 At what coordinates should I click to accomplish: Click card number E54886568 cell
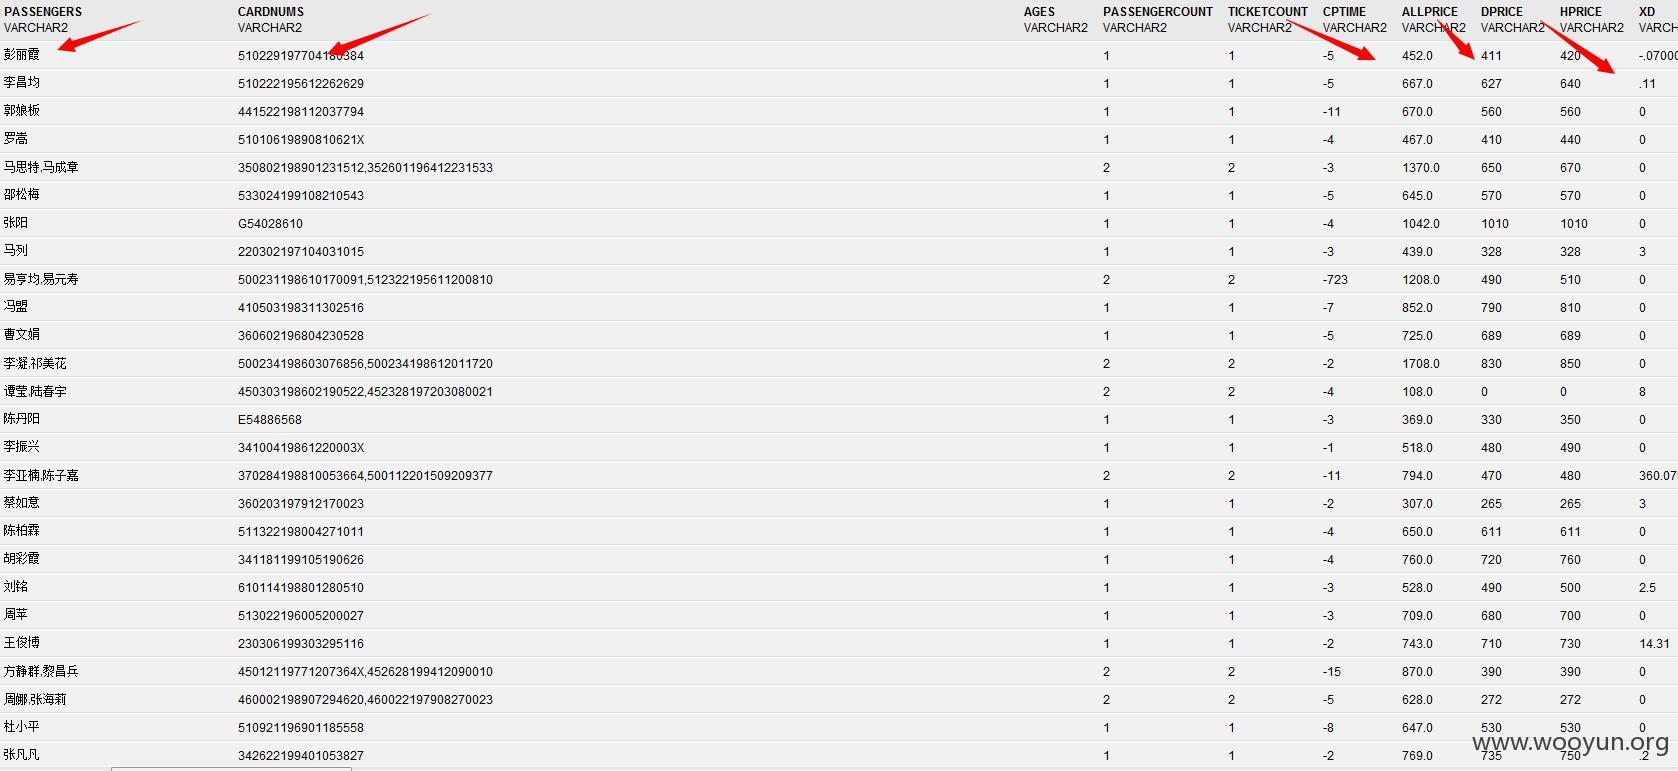[270, 420]
